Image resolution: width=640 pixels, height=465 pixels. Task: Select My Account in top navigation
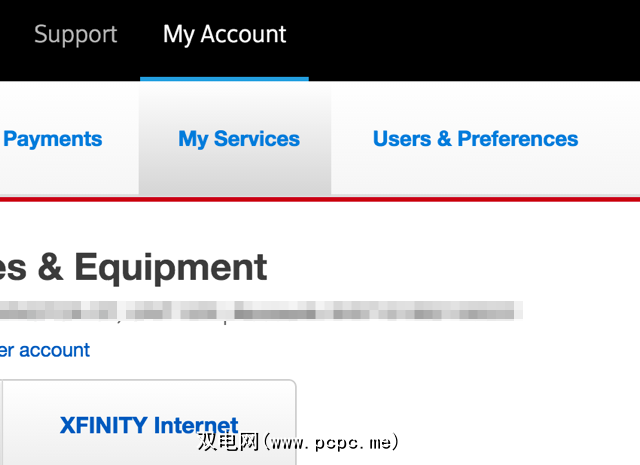(224, 35)
